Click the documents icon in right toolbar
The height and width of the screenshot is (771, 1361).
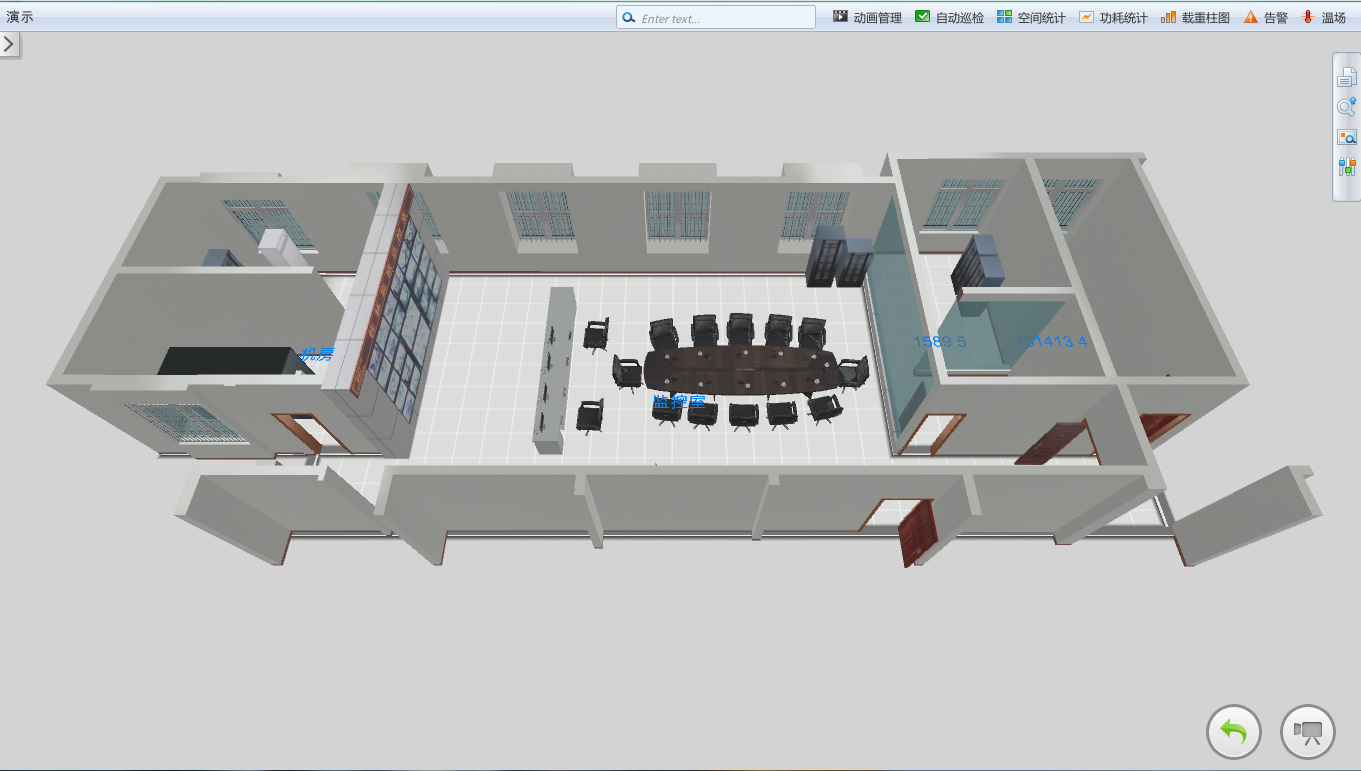[1347, 77]
